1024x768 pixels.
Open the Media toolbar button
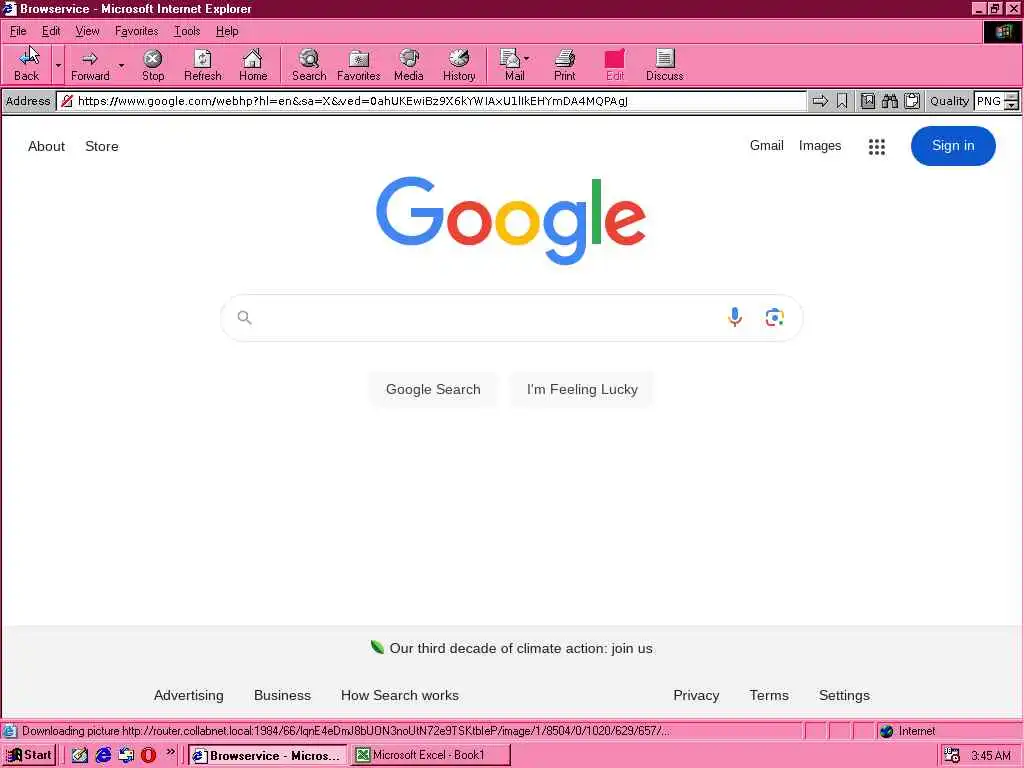[409, 65]
